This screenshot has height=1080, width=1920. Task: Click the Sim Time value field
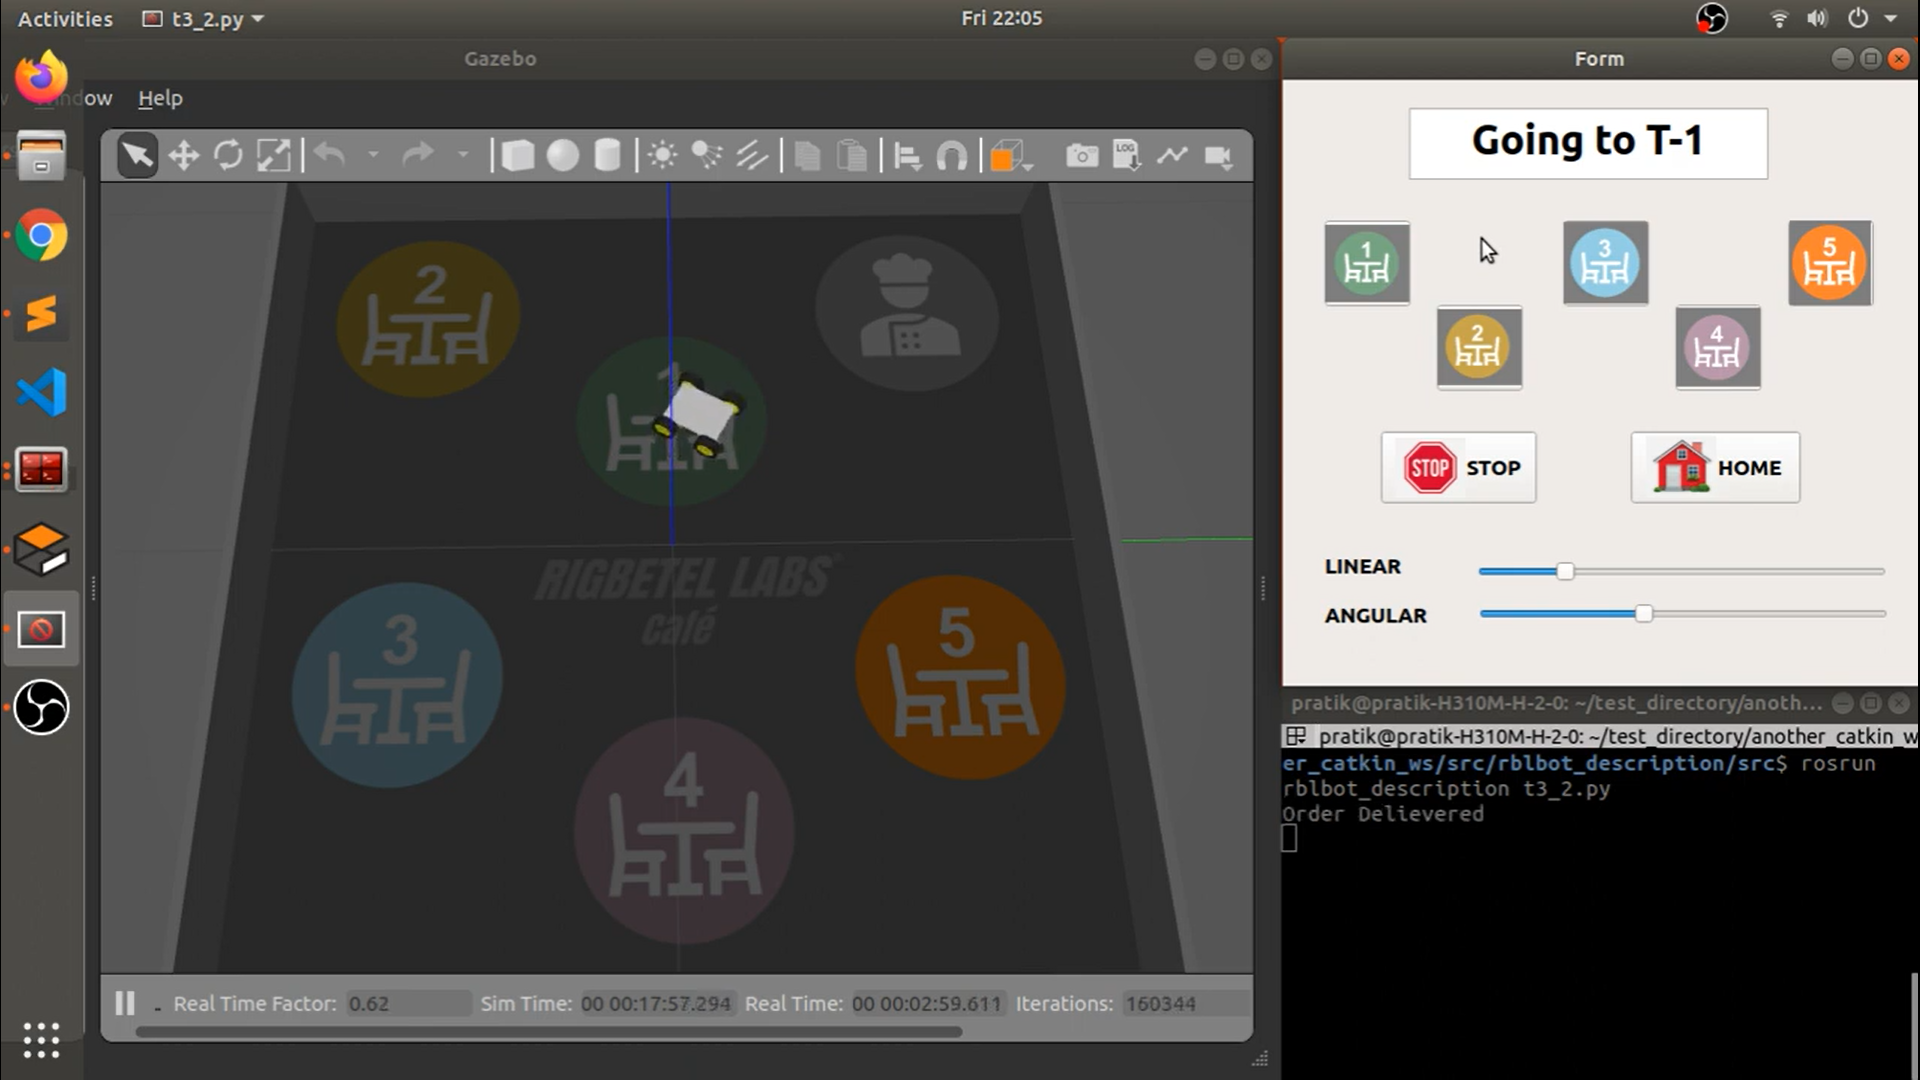656,1003
